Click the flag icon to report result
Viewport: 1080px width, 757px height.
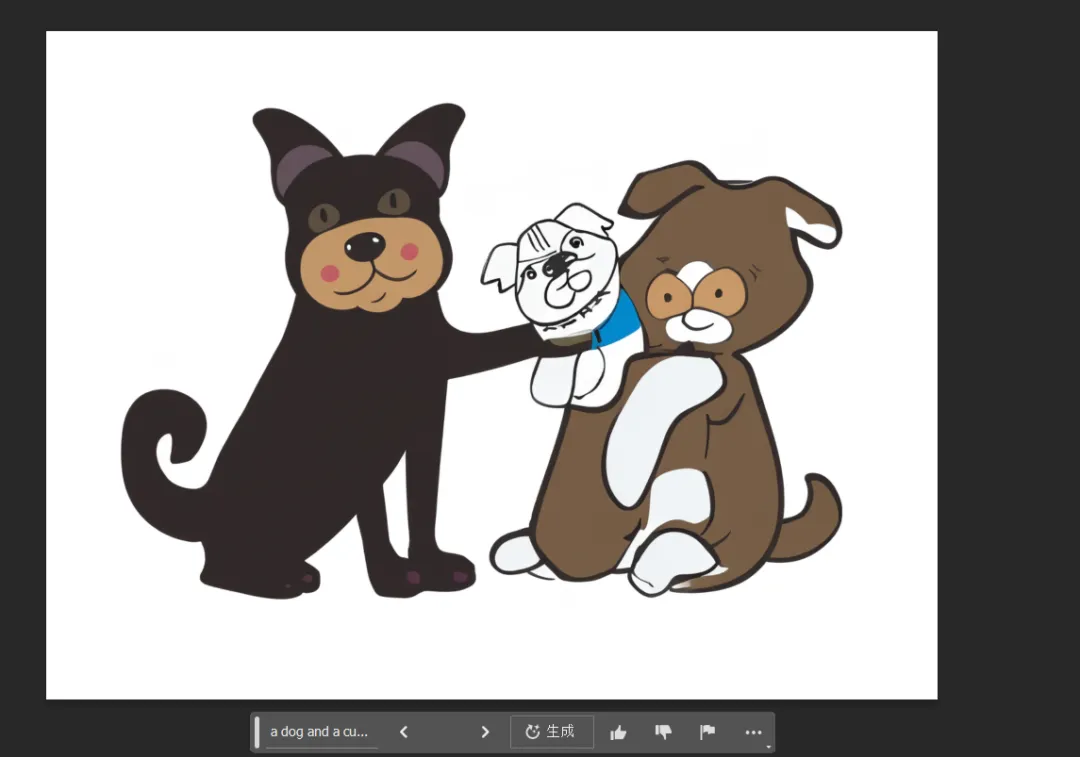707,732
